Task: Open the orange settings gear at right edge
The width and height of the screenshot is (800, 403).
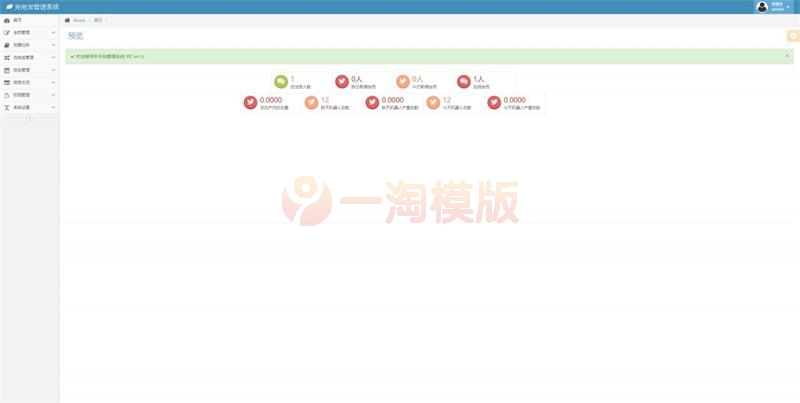Action: 793,36
